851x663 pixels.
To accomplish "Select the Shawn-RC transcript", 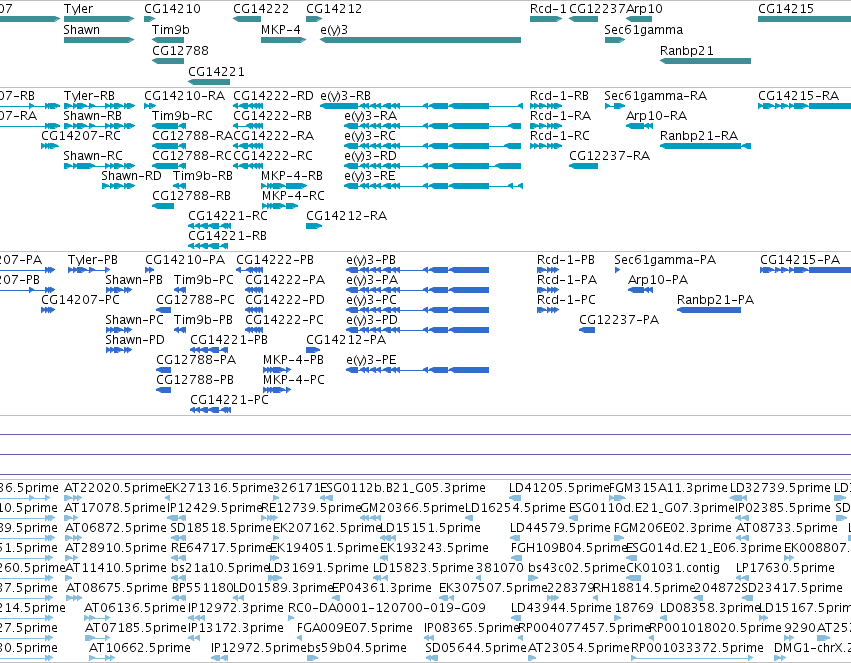I will click(99, 166).
